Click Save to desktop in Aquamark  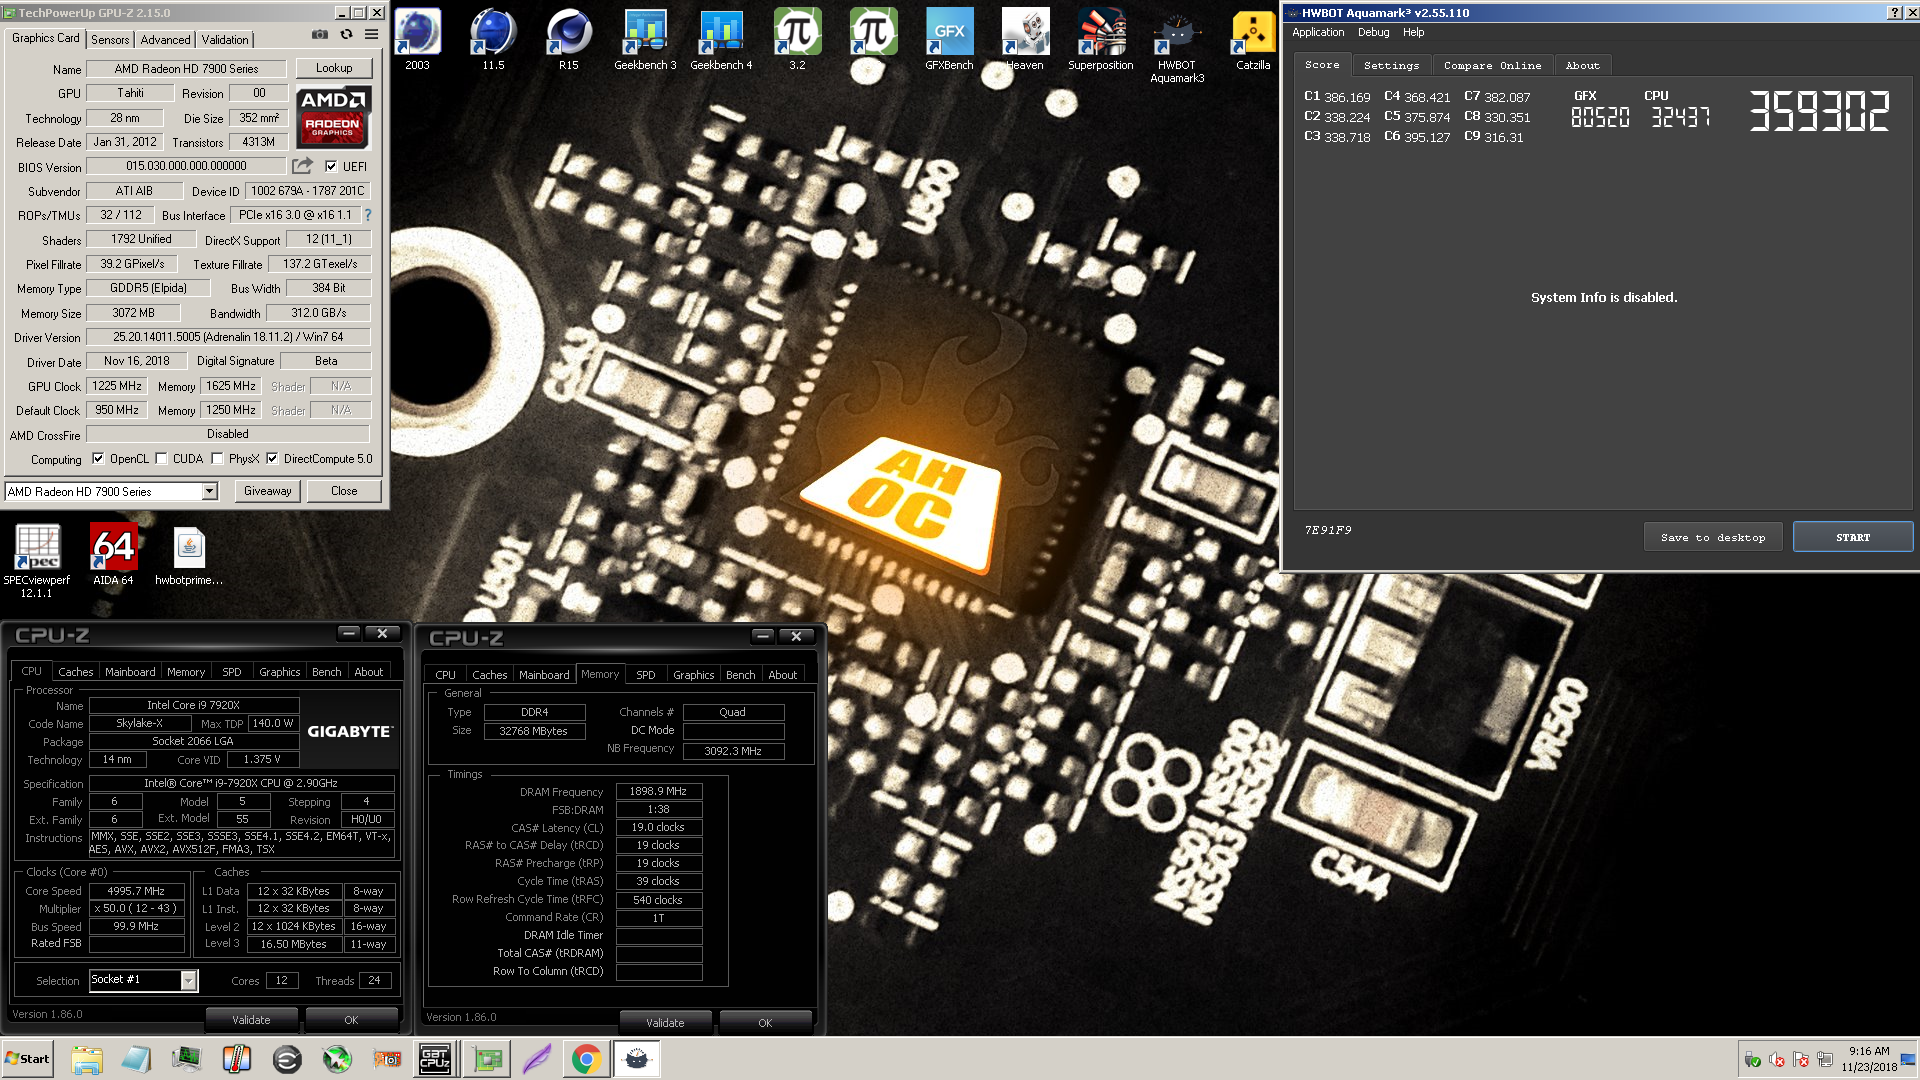click(x=1713, y=537)
